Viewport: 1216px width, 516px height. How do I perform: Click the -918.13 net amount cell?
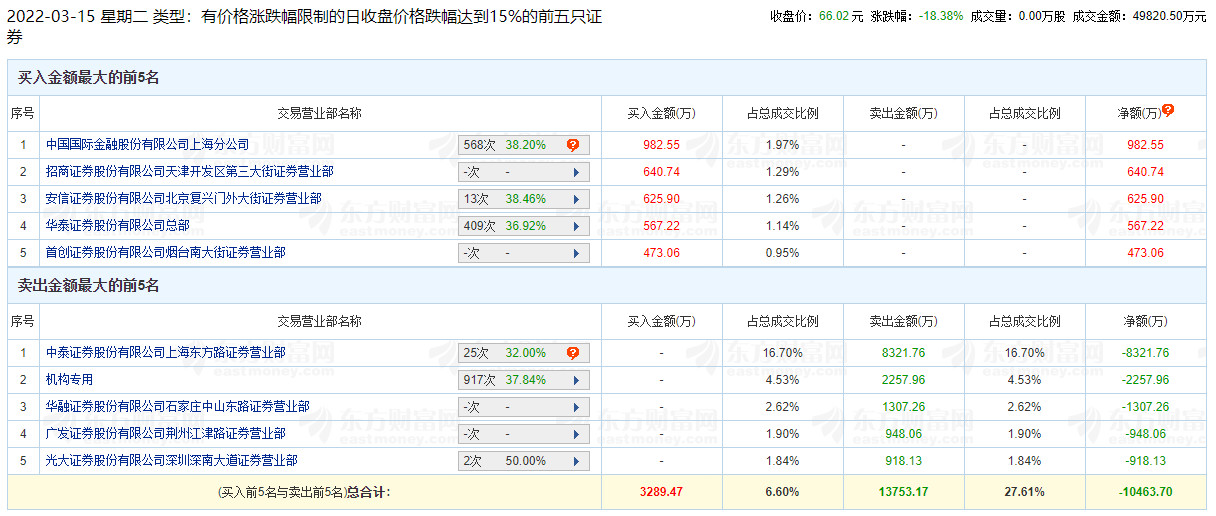[1145, 461]
